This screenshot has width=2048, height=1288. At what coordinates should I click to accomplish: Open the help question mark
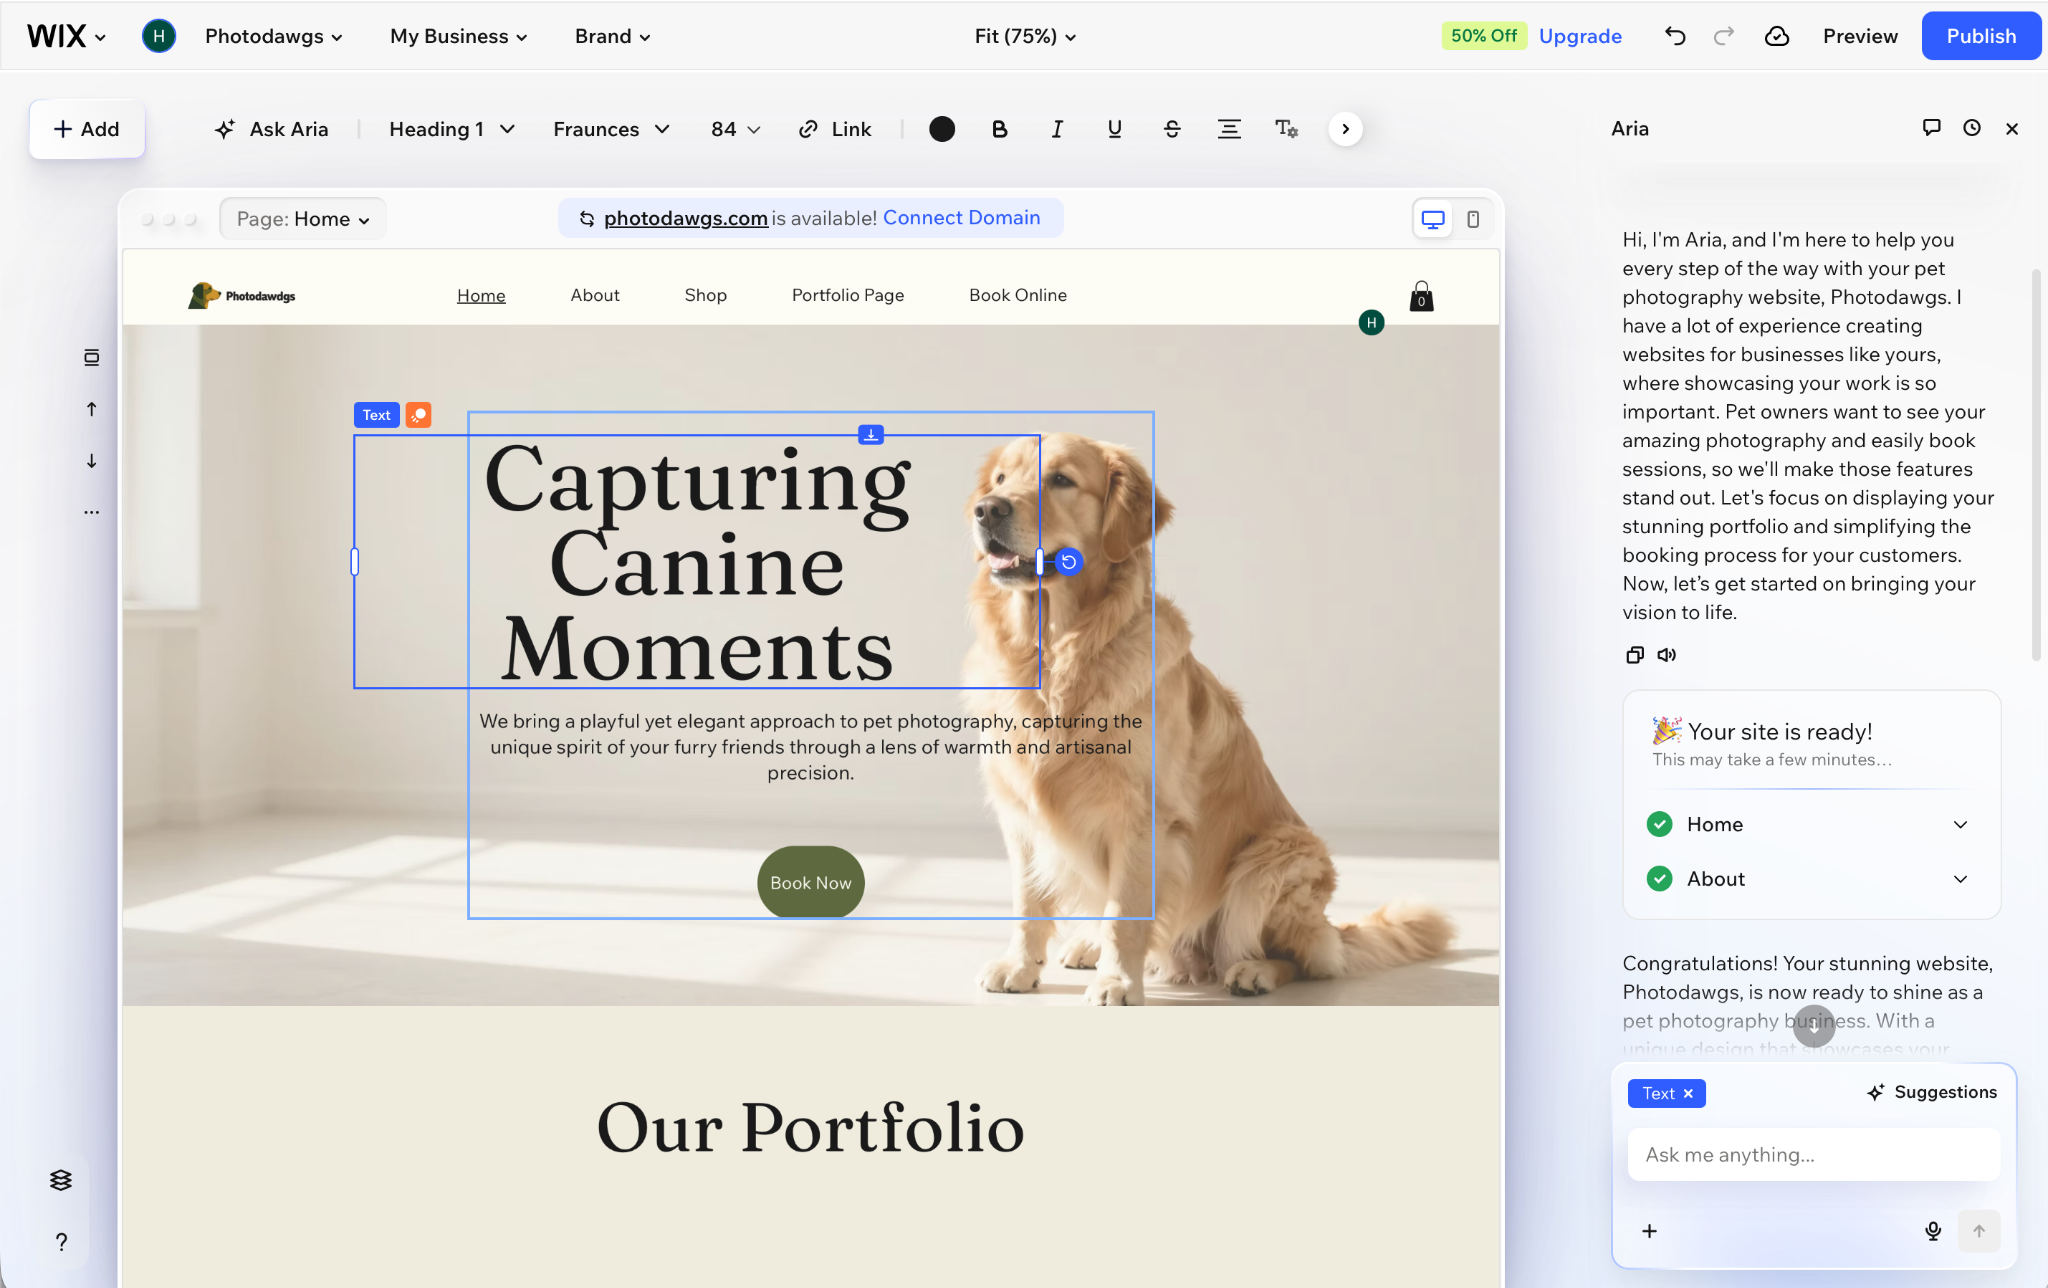pos(61,1242)
